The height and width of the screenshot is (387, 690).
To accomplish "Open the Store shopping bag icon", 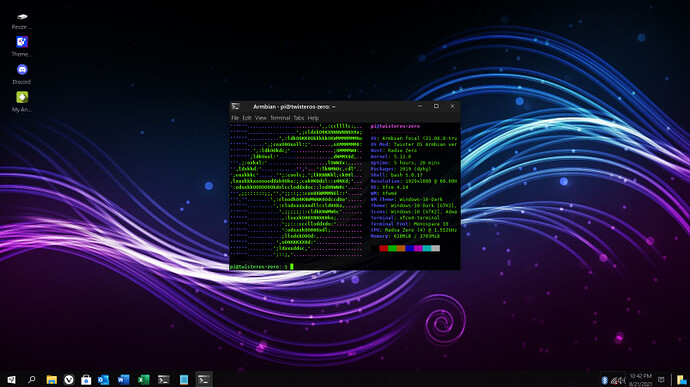I will tap(86, 380).
